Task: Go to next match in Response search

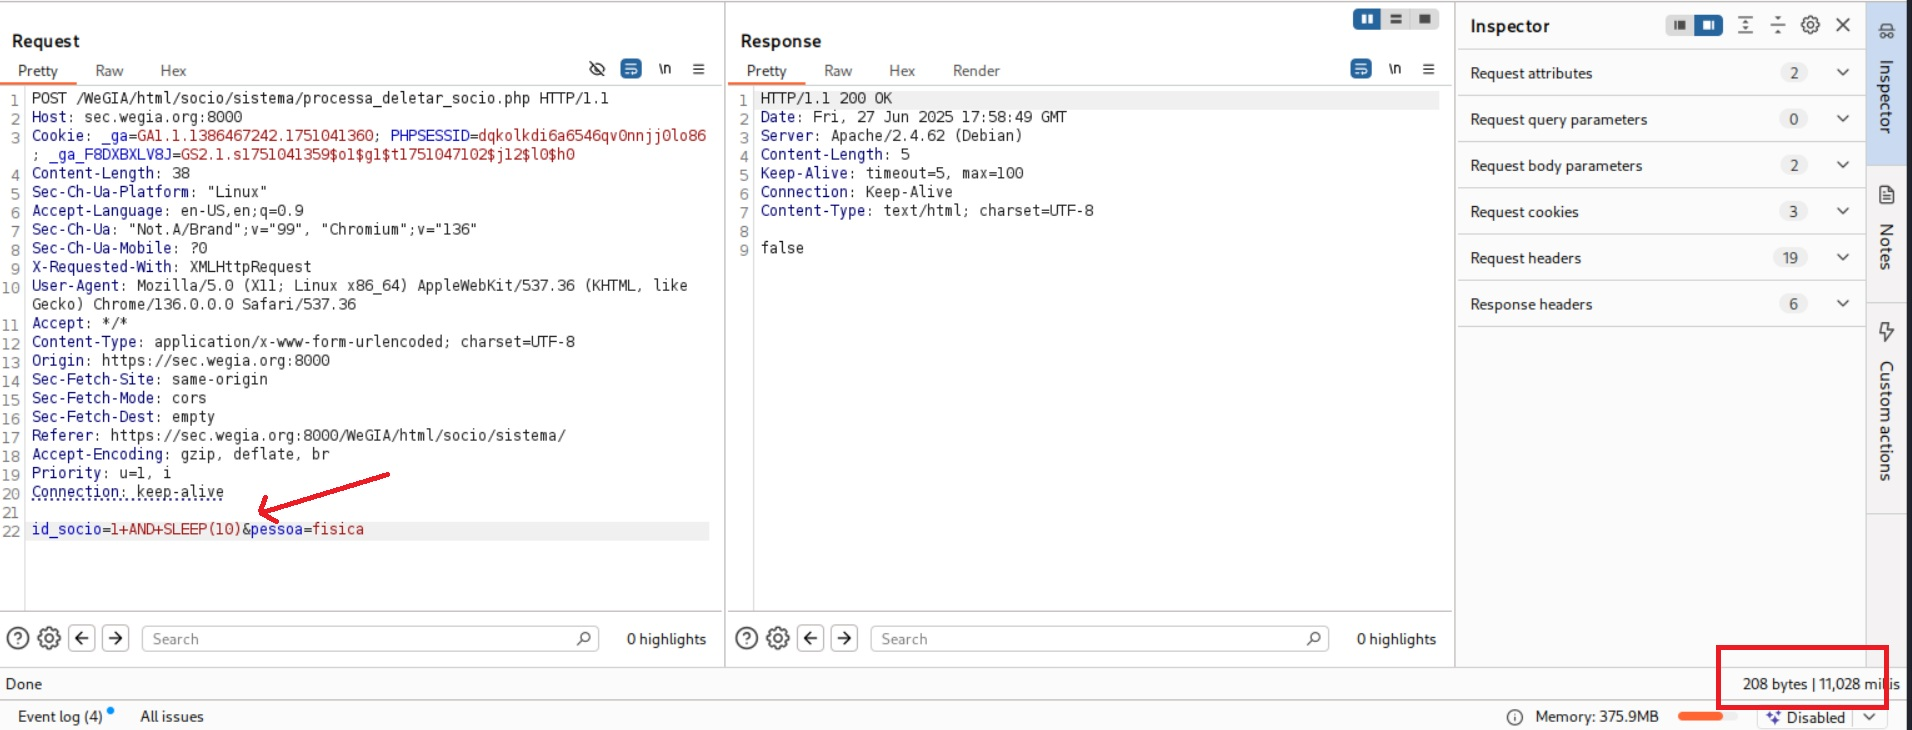Action: 845,638
